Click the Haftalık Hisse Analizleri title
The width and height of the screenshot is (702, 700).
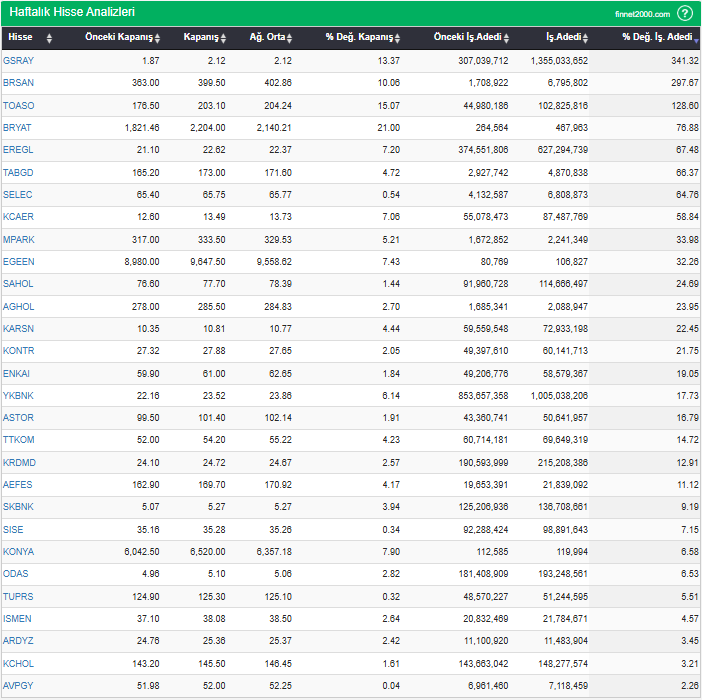(72, 12)
